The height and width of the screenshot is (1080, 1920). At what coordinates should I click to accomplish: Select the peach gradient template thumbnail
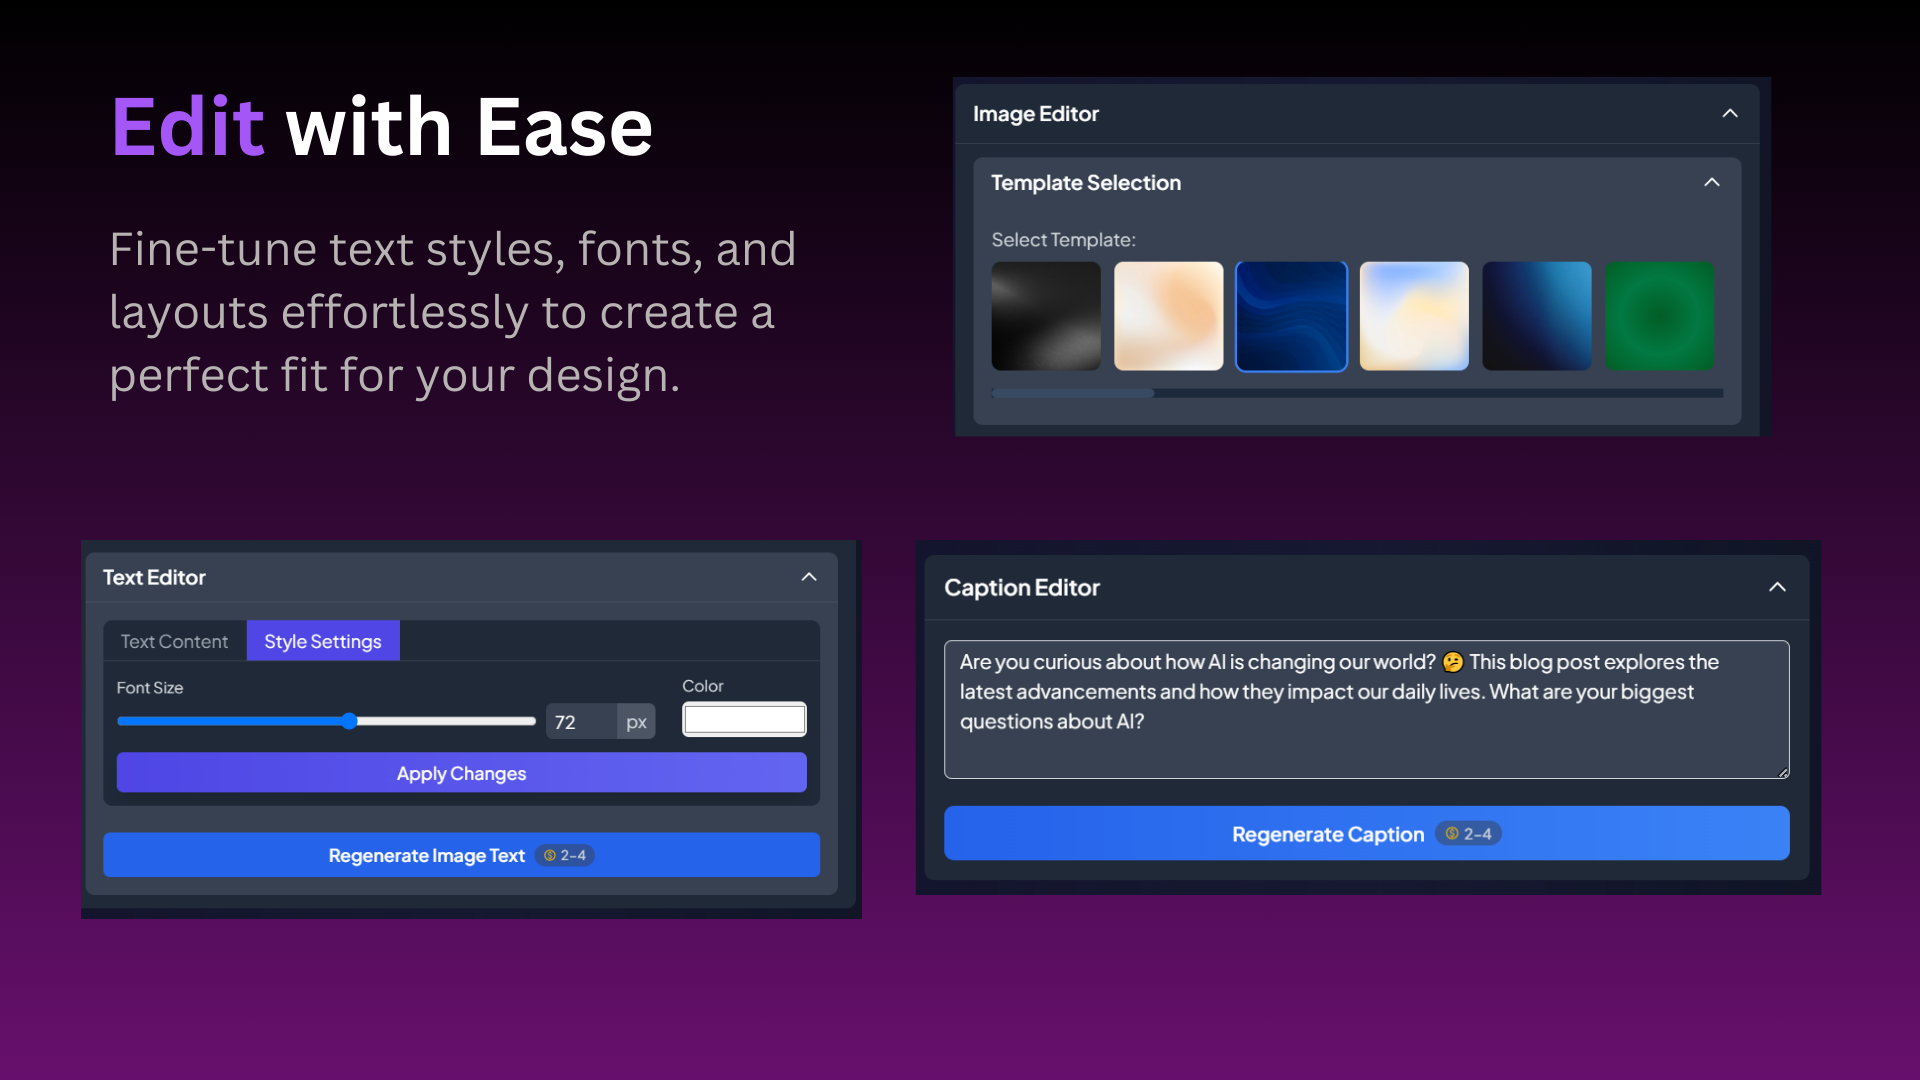pyautogui.click(x=1168, y=316)
